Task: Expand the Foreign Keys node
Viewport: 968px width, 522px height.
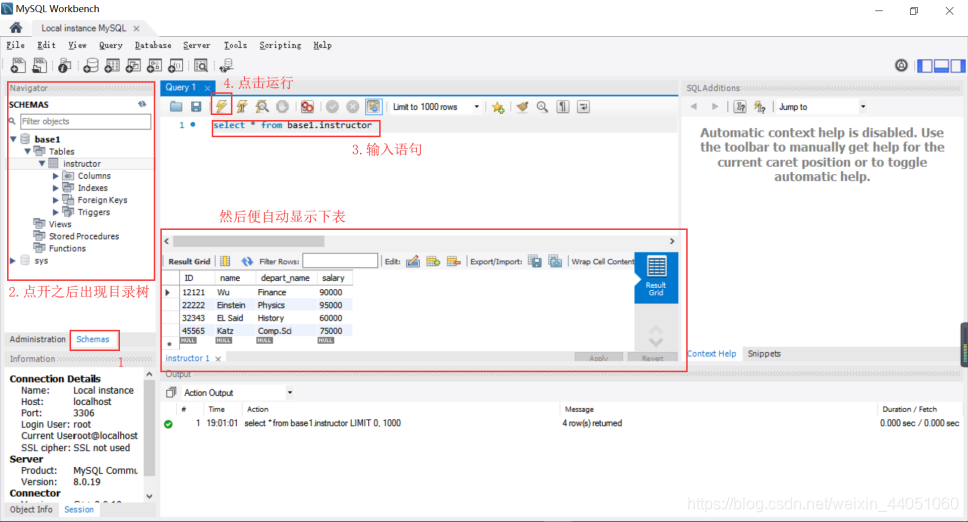Action: pos(56,200)
